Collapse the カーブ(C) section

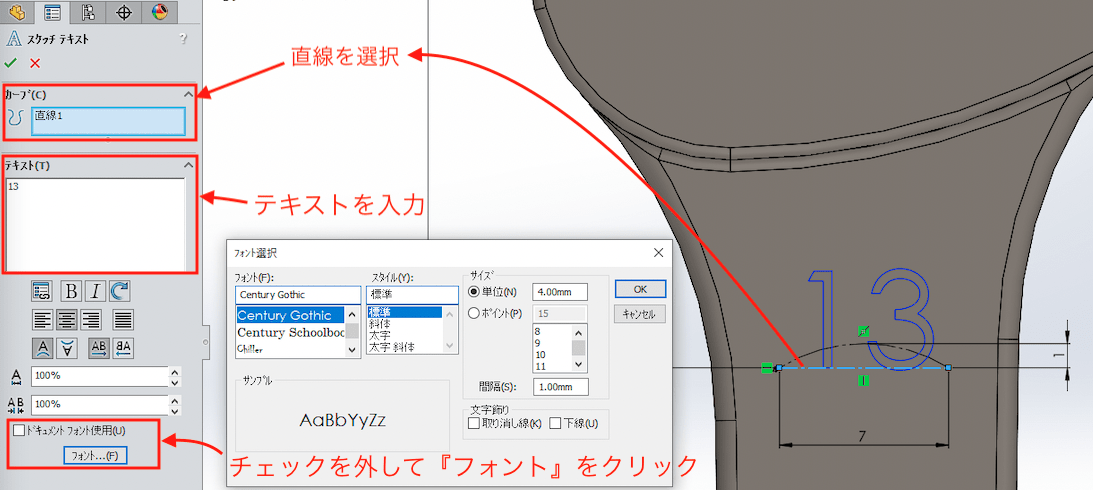coord(188,93)
